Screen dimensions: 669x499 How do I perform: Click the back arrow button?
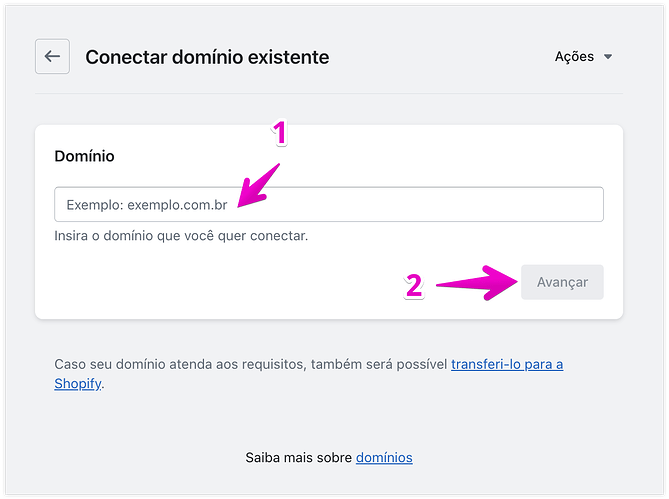tap(52, 57)
